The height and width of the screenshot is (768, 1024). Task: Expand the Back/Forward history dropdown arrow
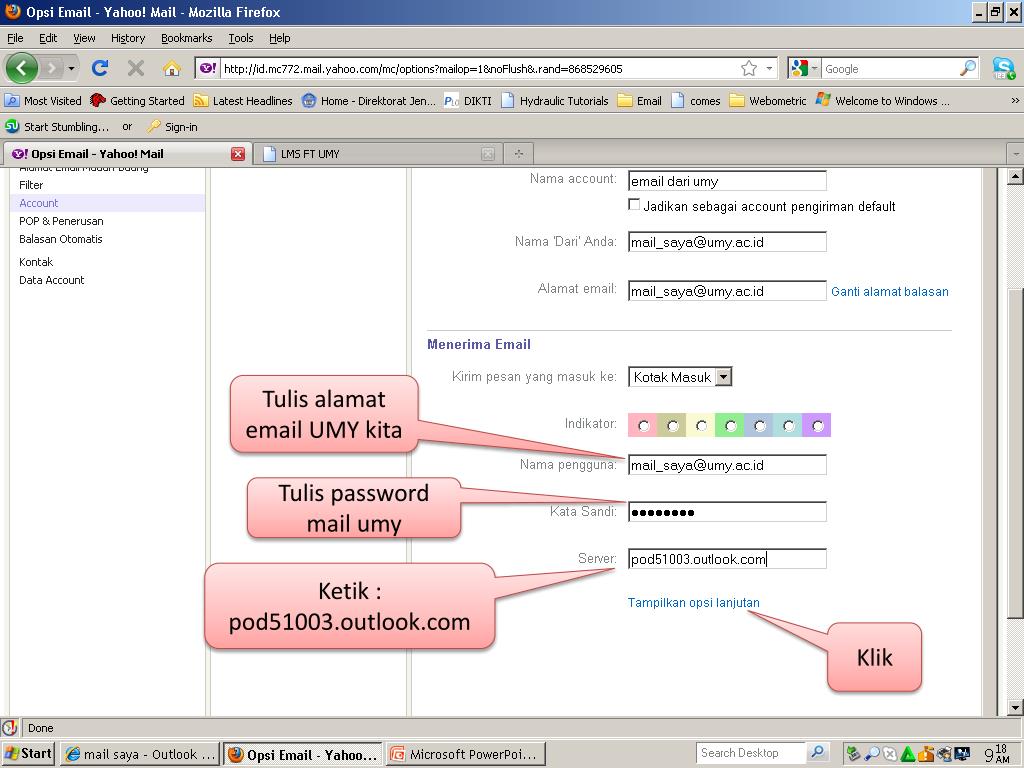71,68
